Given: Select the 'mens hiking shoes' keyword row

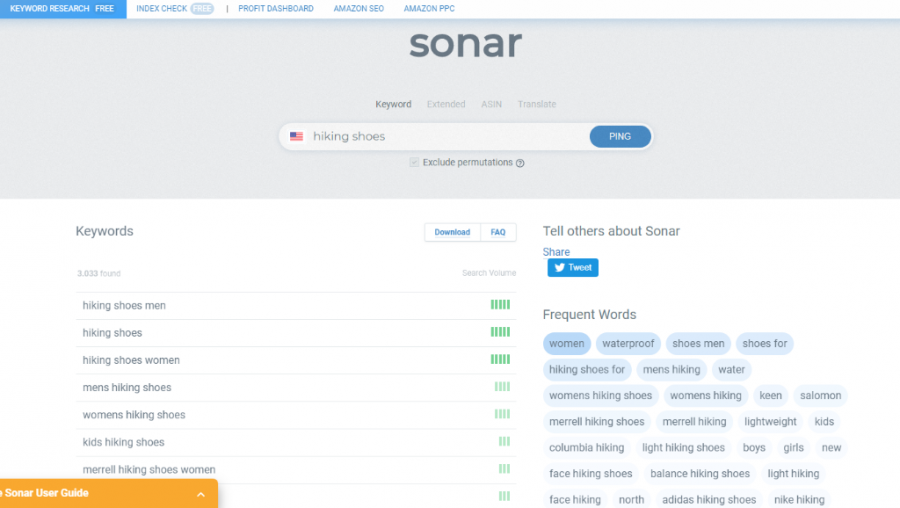Looking at the screenshot, I should click(296, 387).
